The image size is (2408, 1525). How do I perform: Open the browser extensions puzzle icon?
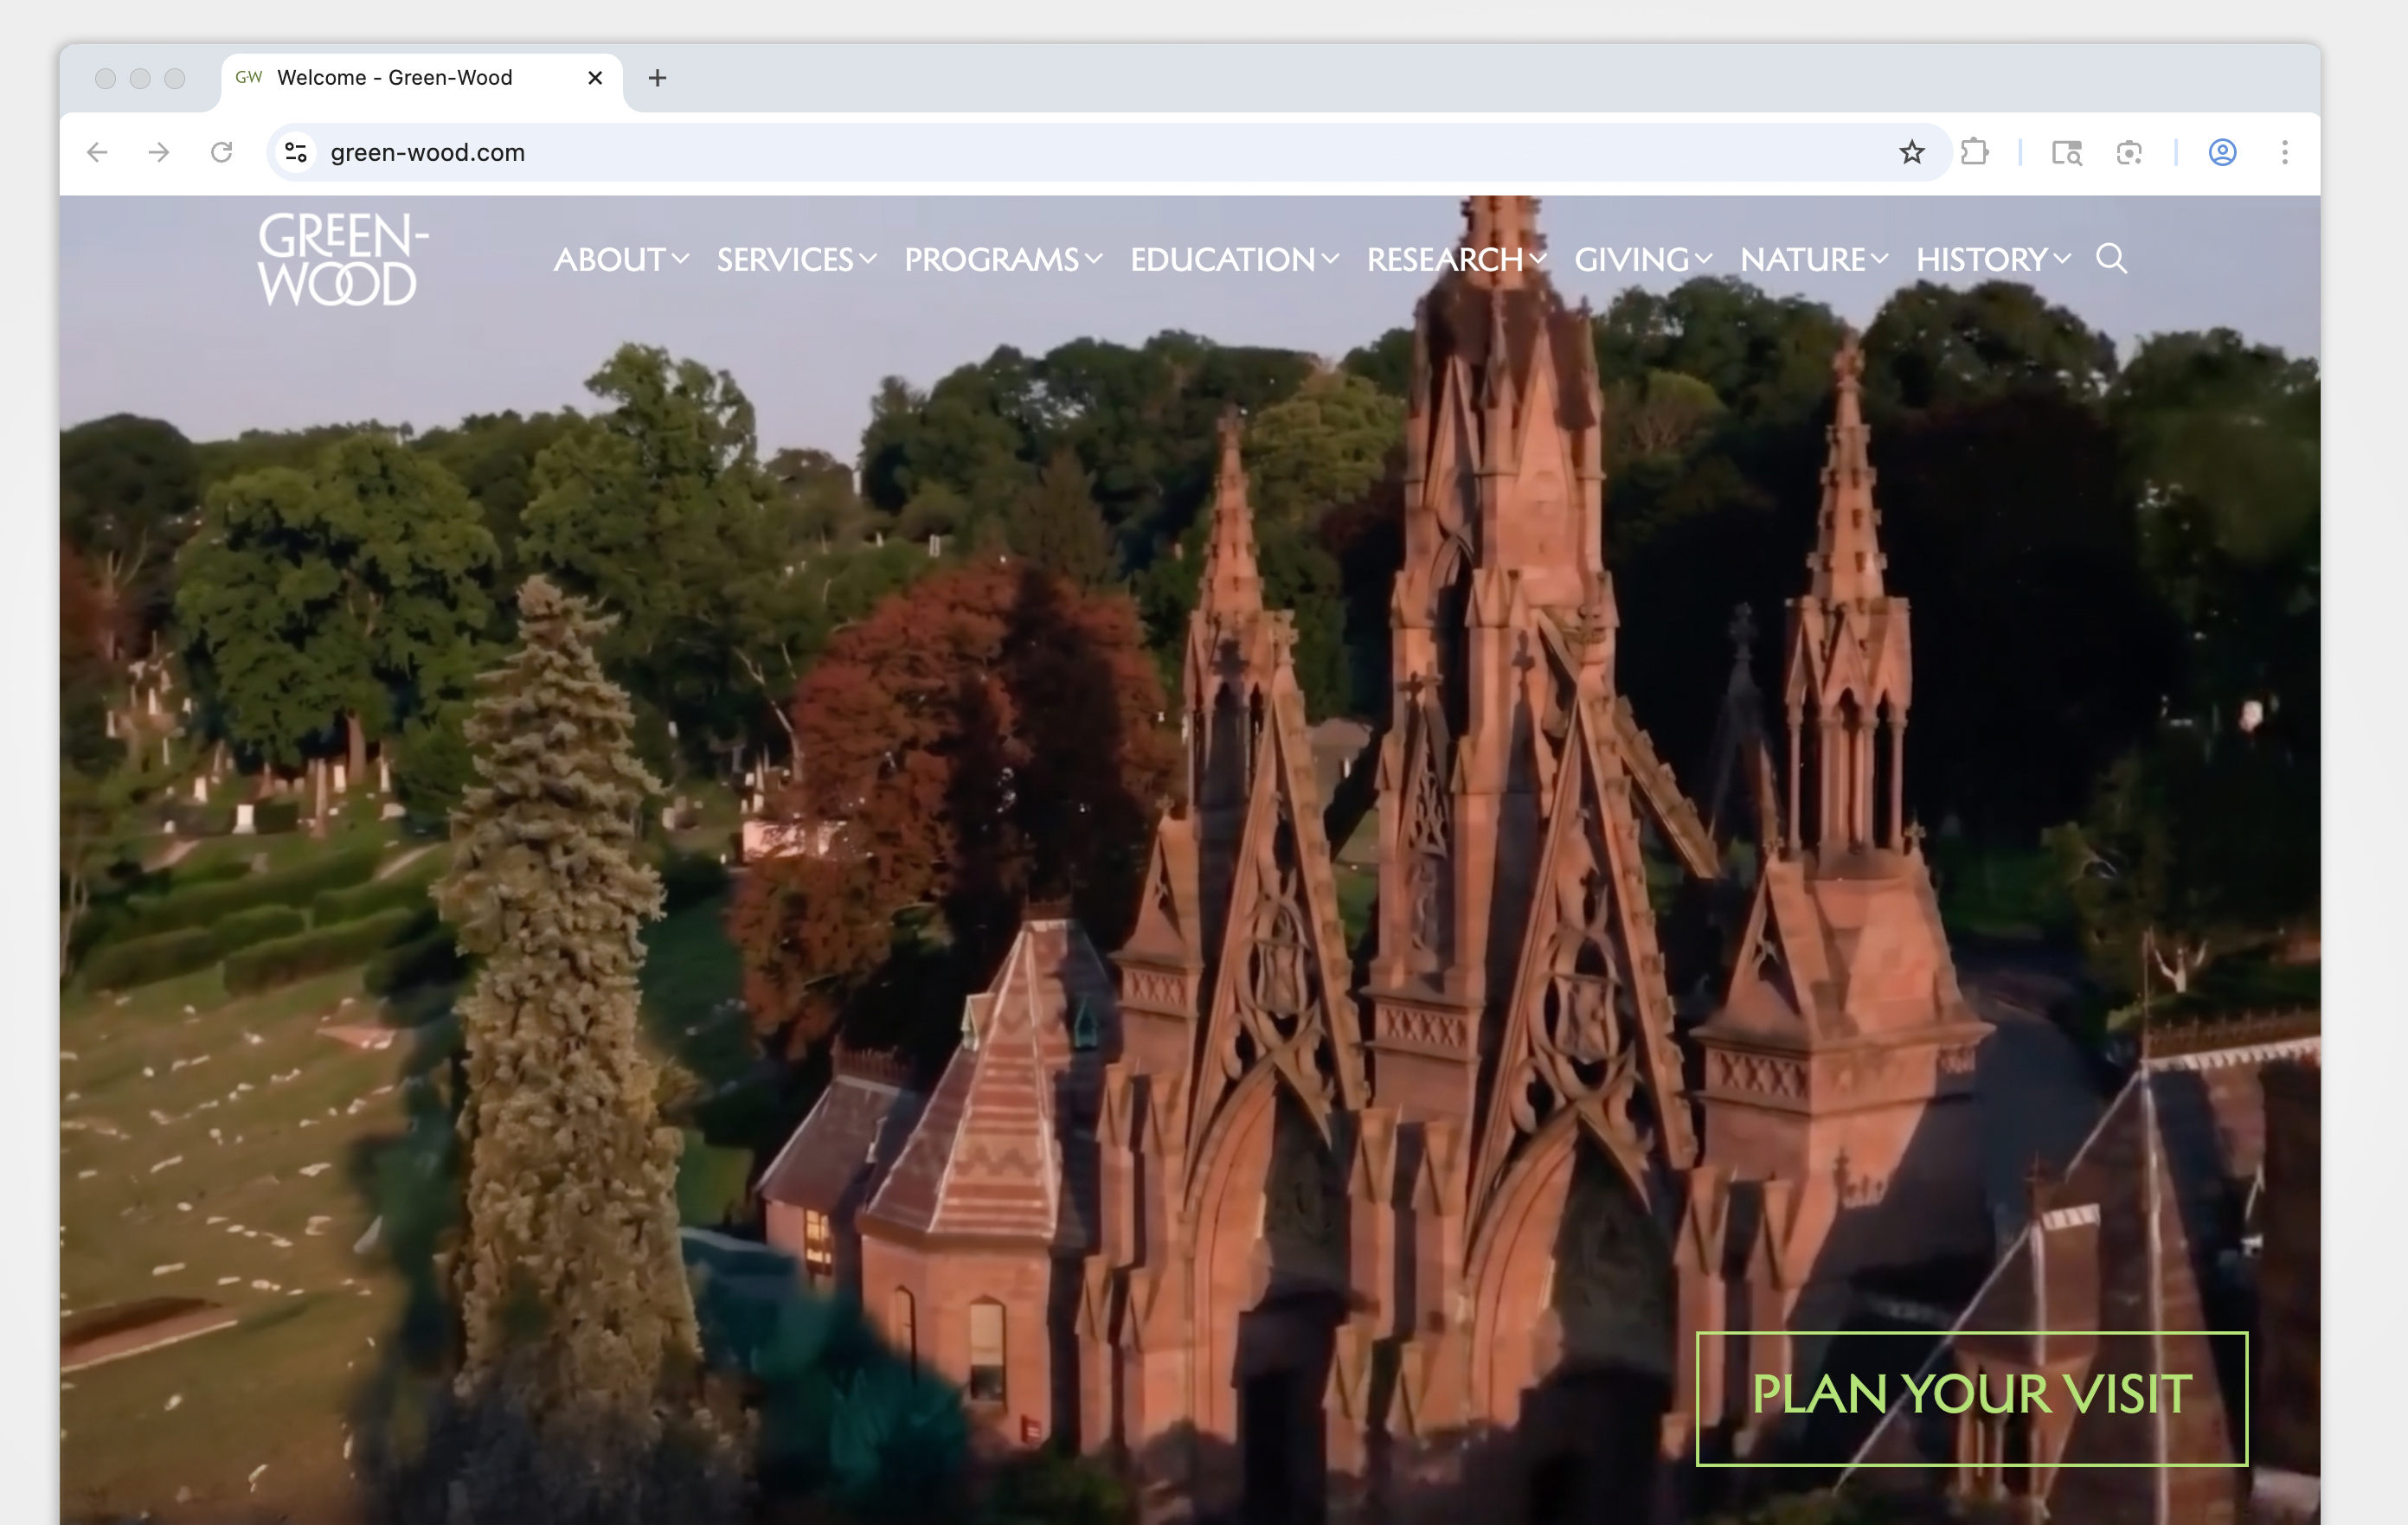(1974, 152)
